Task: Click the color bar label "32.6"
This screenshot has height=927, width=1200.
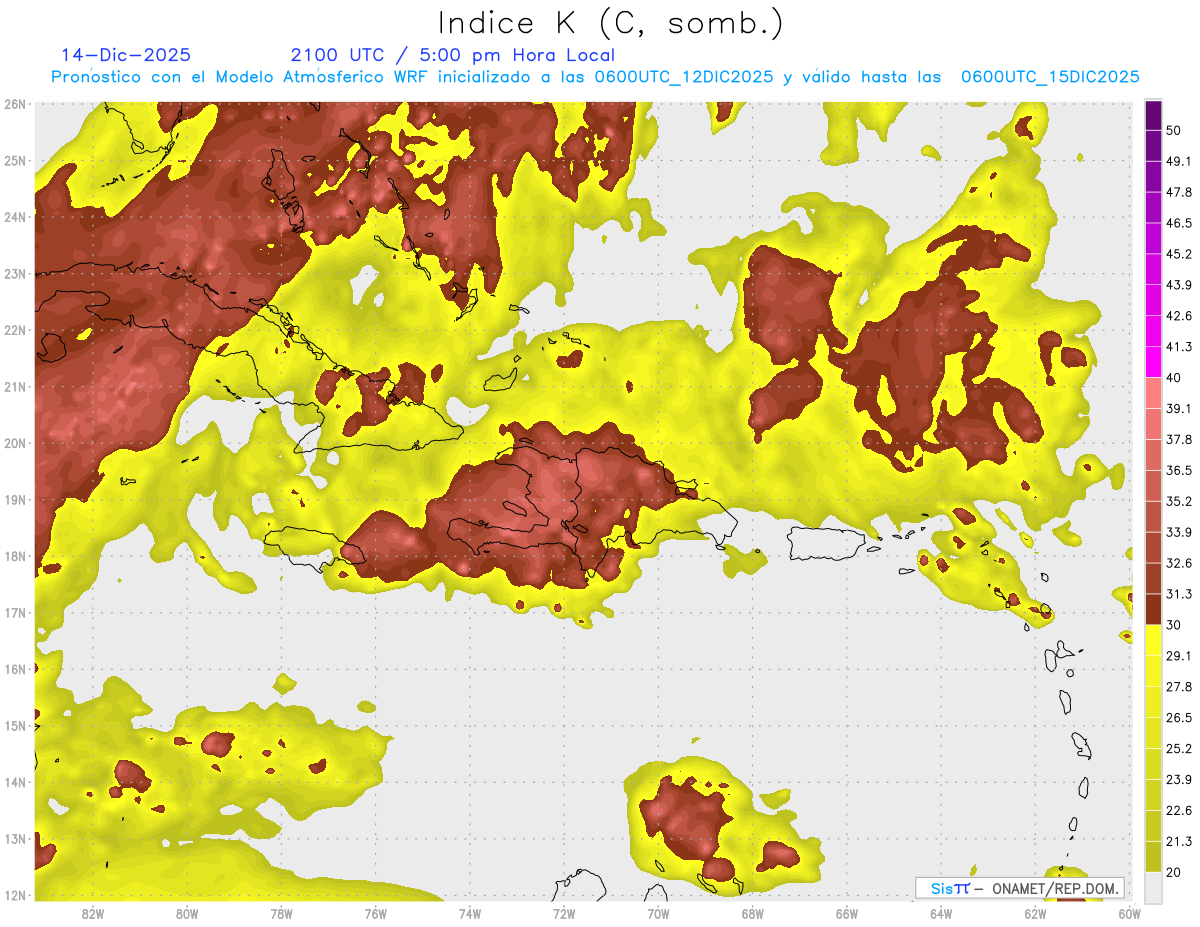Action: click(1178, 563)
